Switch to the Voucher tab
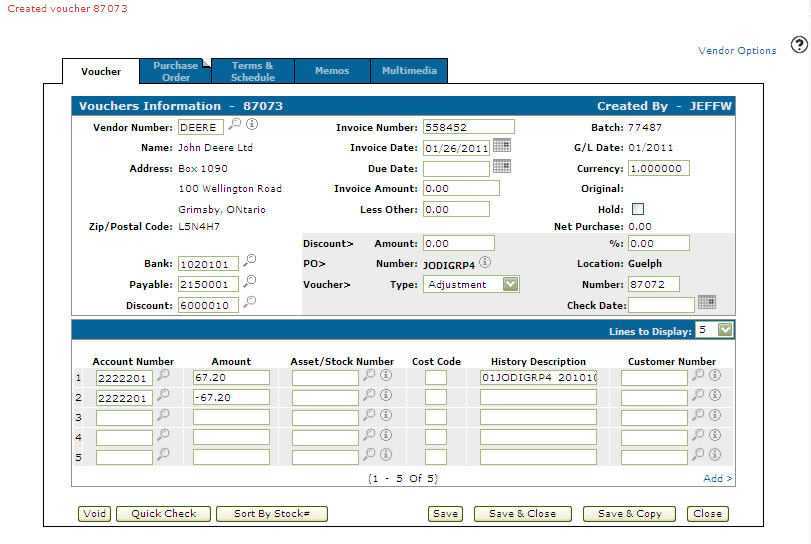The width and height of the screenshot is (811, 544). coord(101,71)
